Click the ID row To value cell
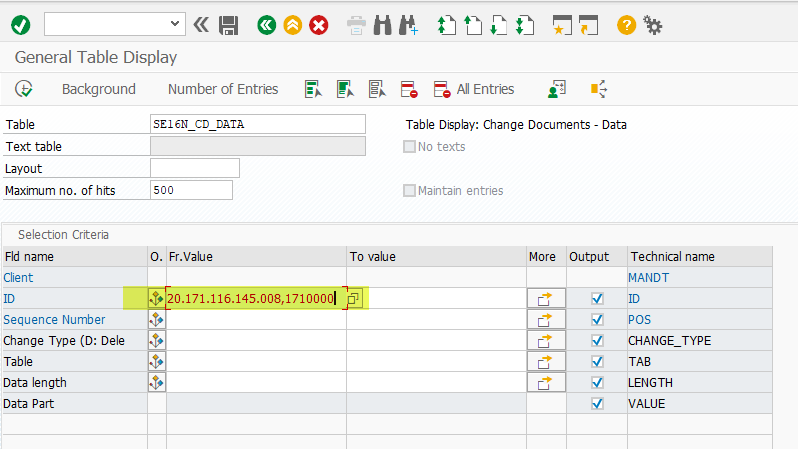This screenshot has width=798, height=449. 445,298
